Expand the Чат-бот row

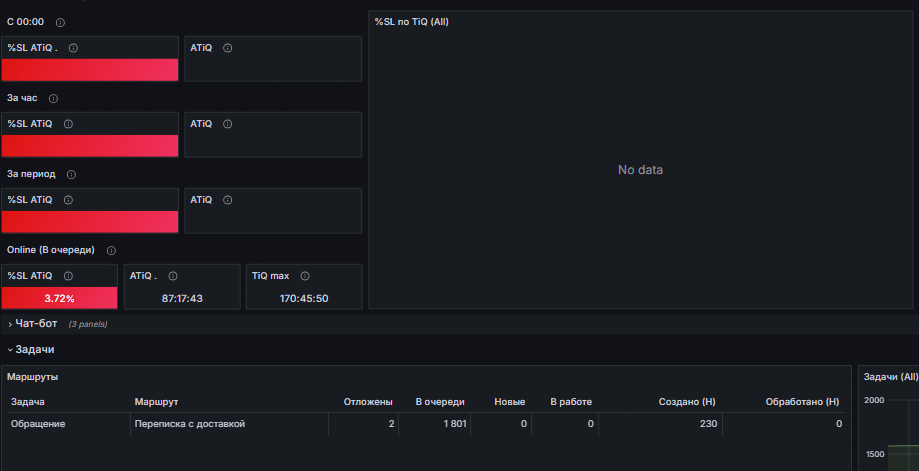tap(36, 323)
